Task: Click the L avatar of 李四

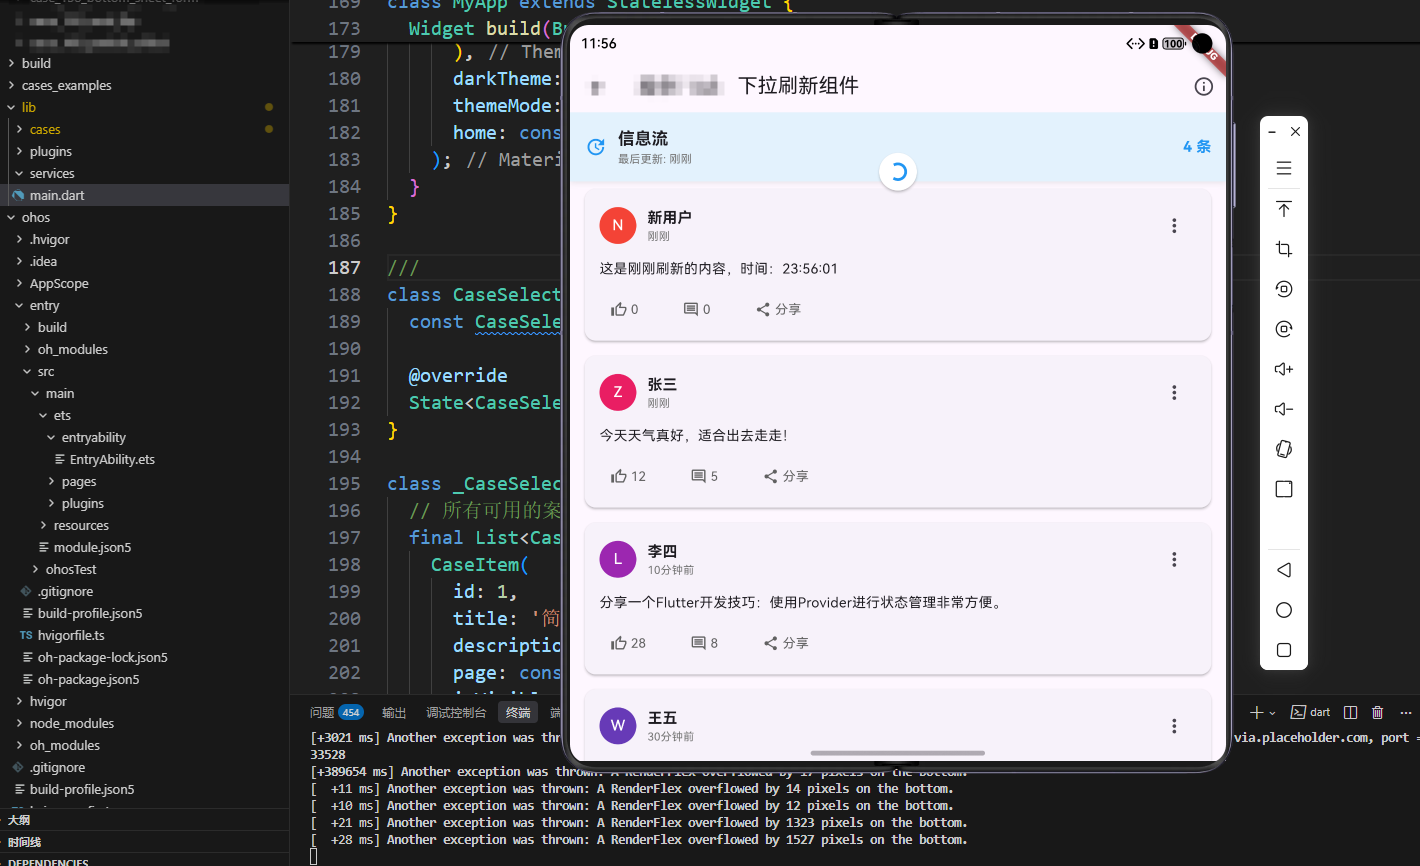Action: pos(618,559)
